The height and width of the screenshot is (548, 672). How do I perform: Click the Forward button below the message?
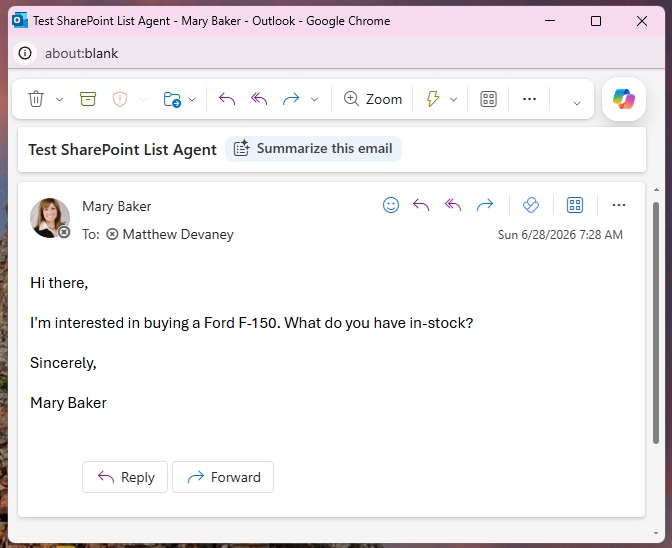223,477
